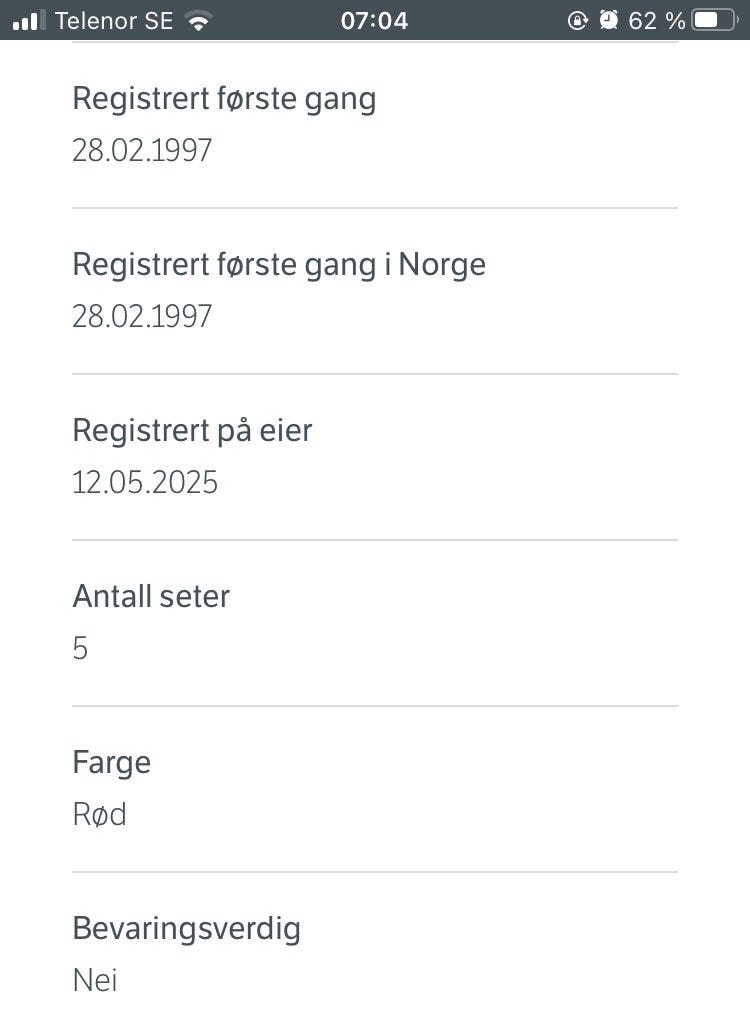Tap the Farge label

coord(112,763)
